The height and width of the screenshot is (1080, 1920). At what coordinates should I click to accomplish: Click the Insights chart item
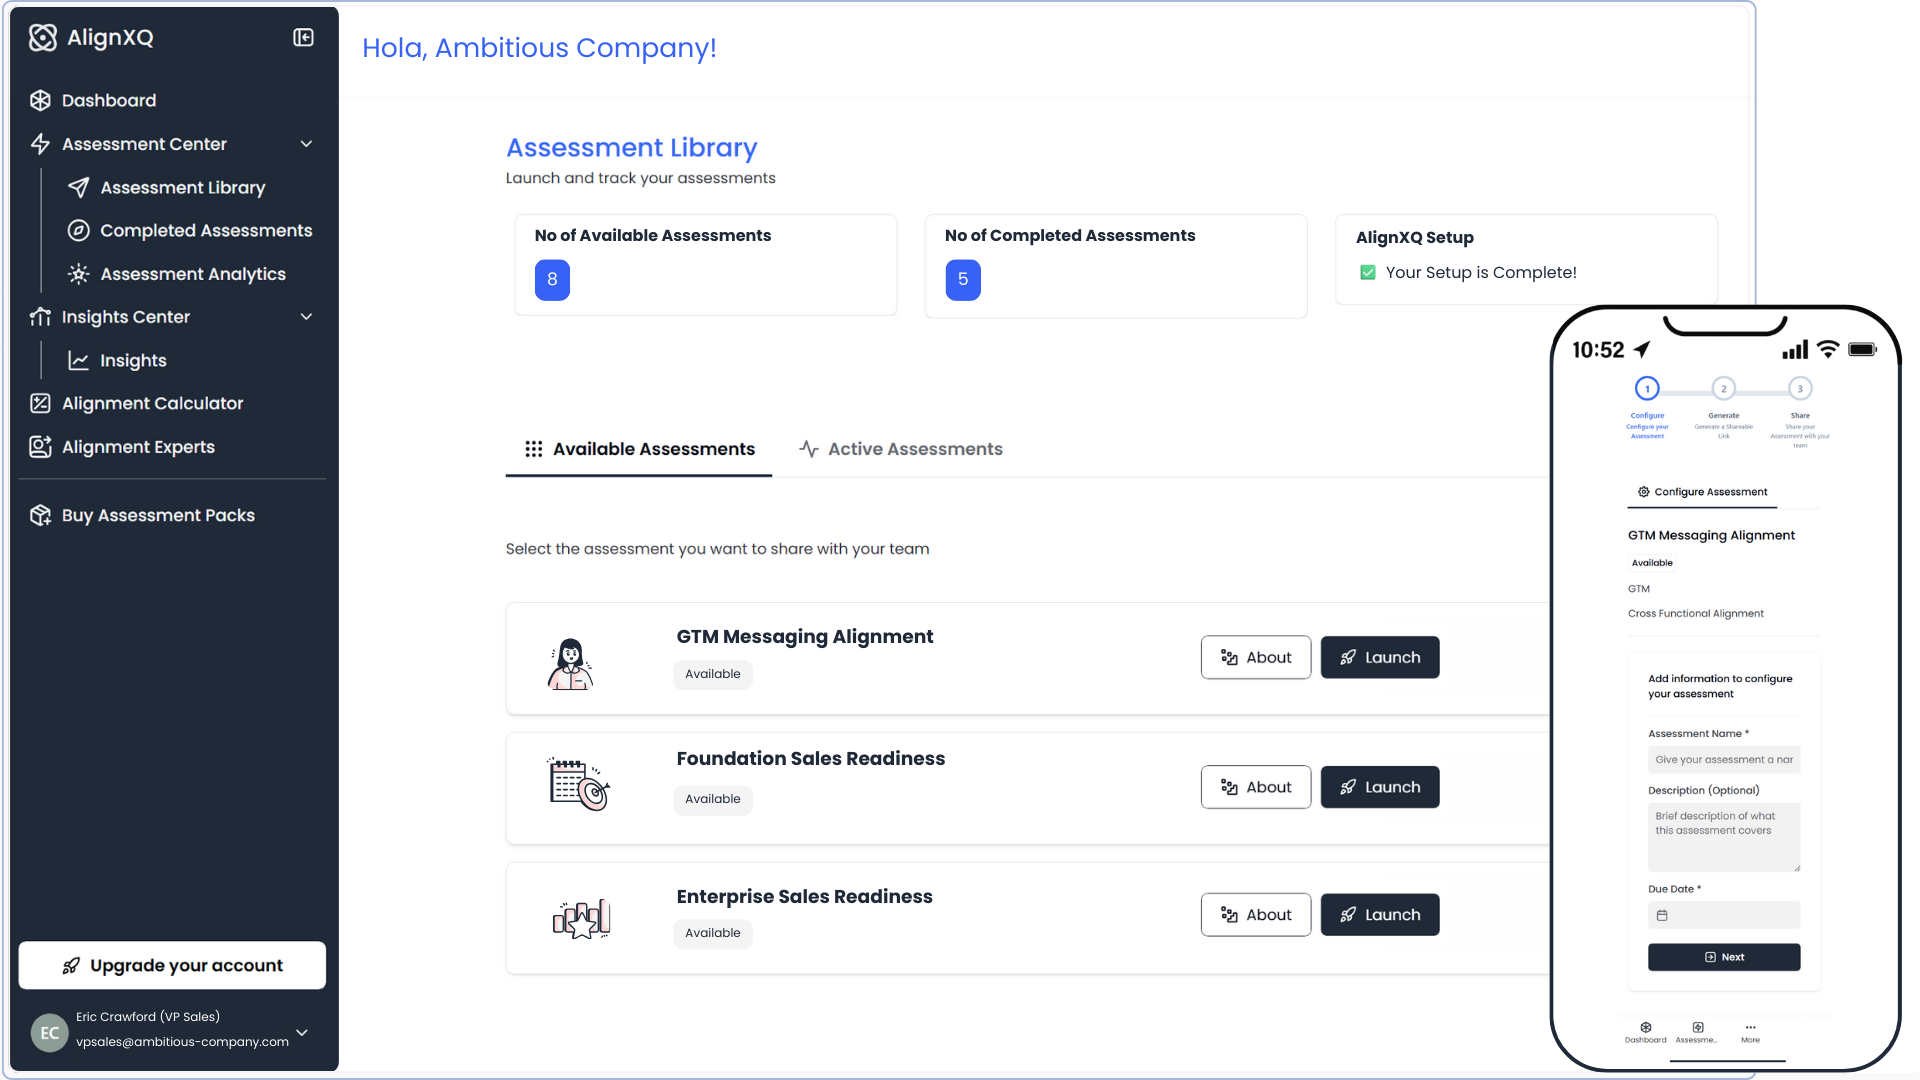pos(132,361)
